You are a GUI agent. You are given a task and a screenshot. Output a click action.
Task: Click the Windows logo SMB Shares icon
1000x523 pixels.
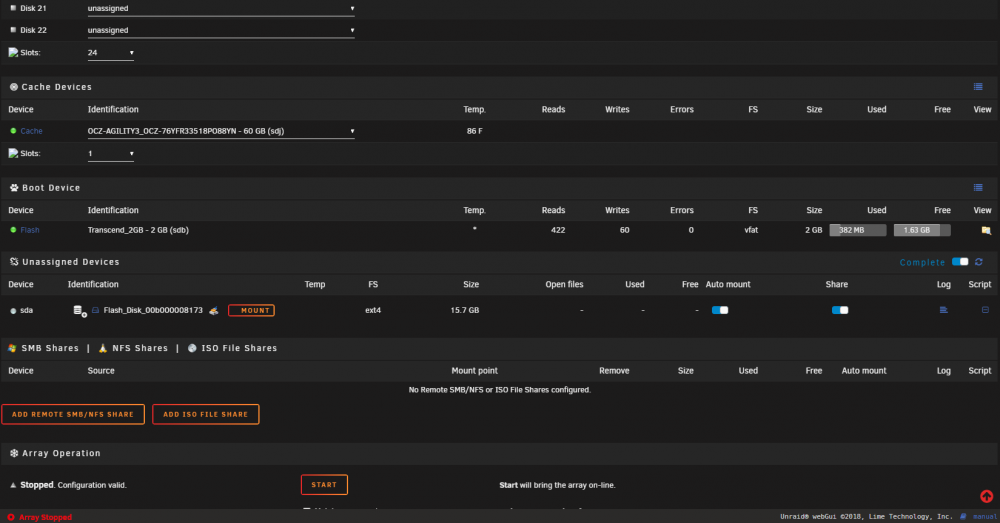pos(12,348)
